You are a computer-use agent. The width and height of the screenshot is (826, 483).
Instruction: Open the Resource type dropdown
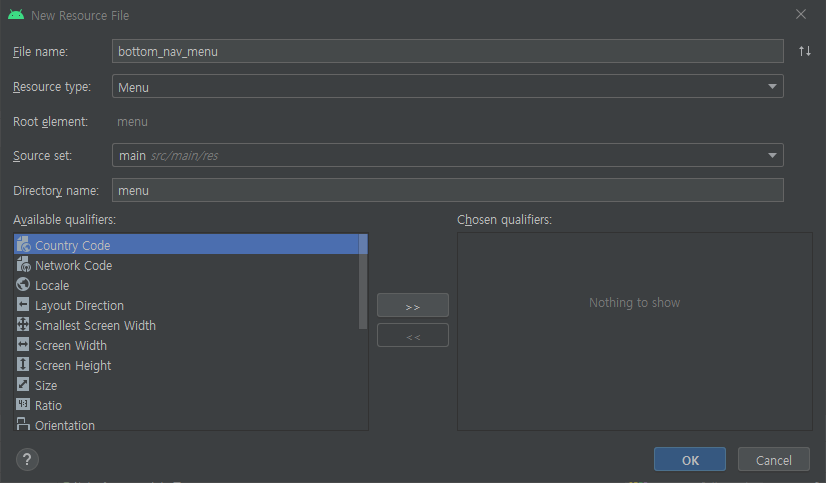point(448,86)
